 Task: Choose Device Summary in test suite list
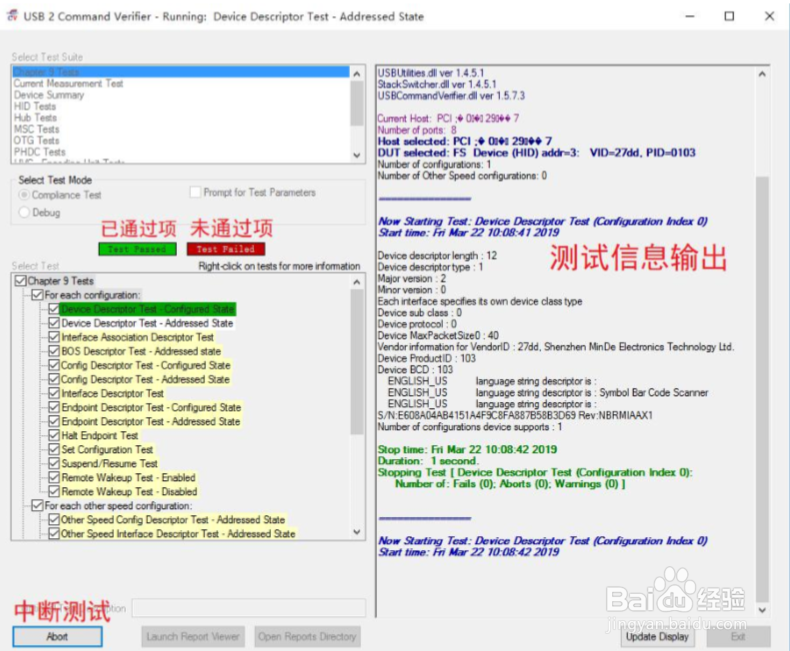coord(49,95)
